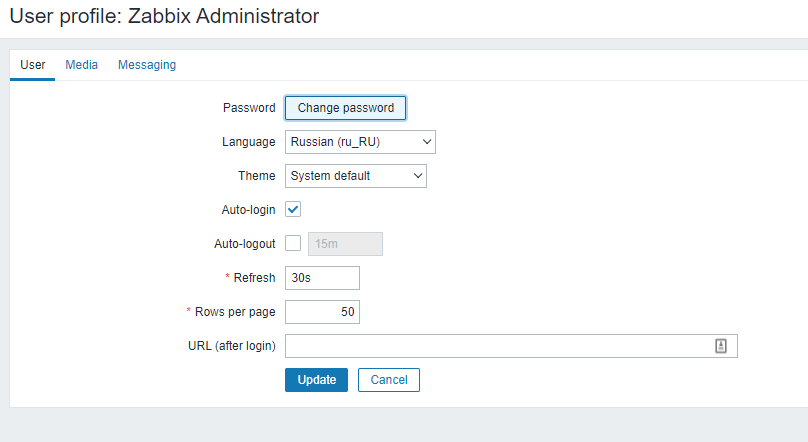Open the Media tab
This screenshot has width=808, height=442.
pos(82,65)
